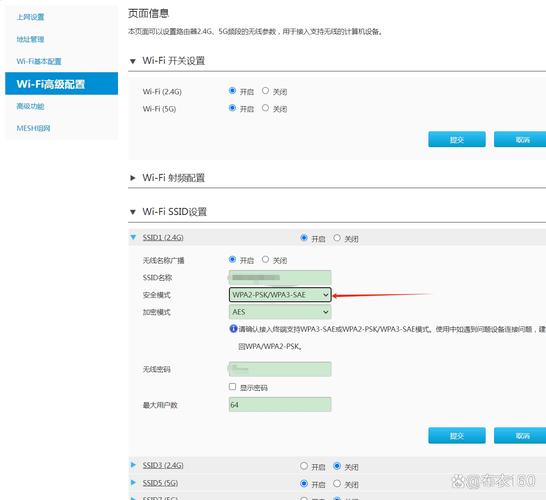Open the 上网设置 sidebar menu

click(x=30, y=17)
